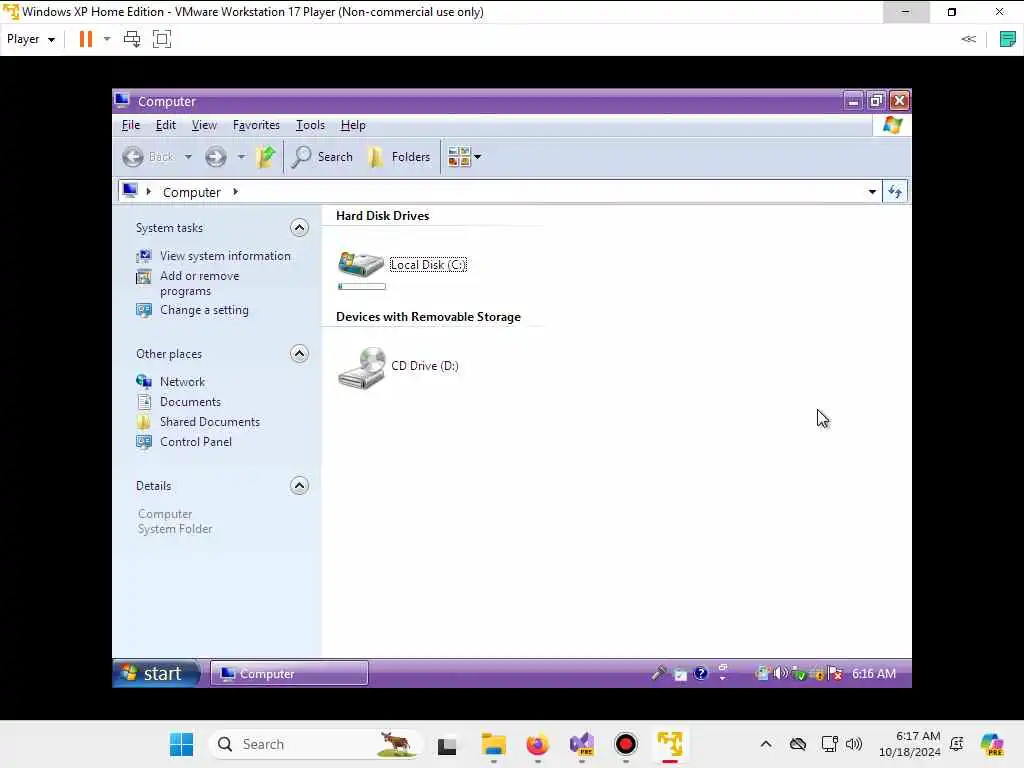Open the Forward history dropdown arrow
The image size is (1024, 768).
[x=241, y=157]
